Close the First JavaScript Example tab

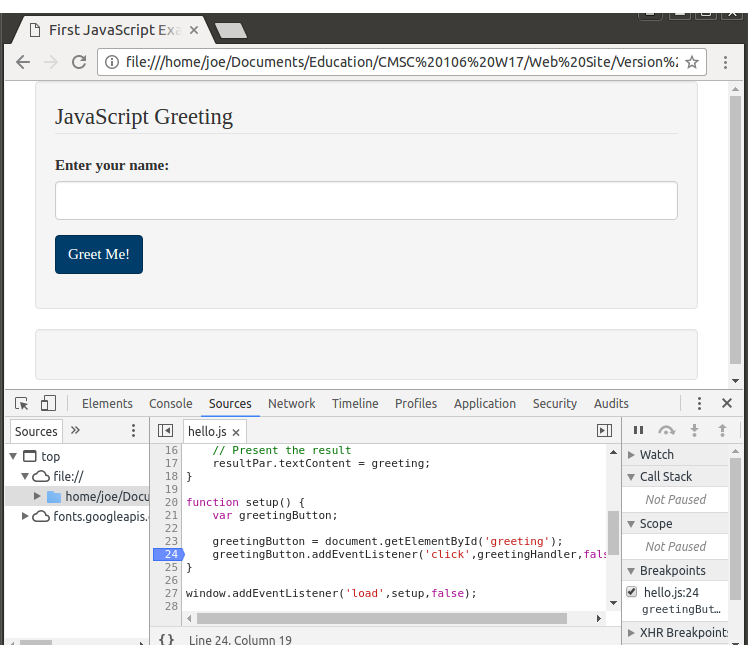coord(194,31)
